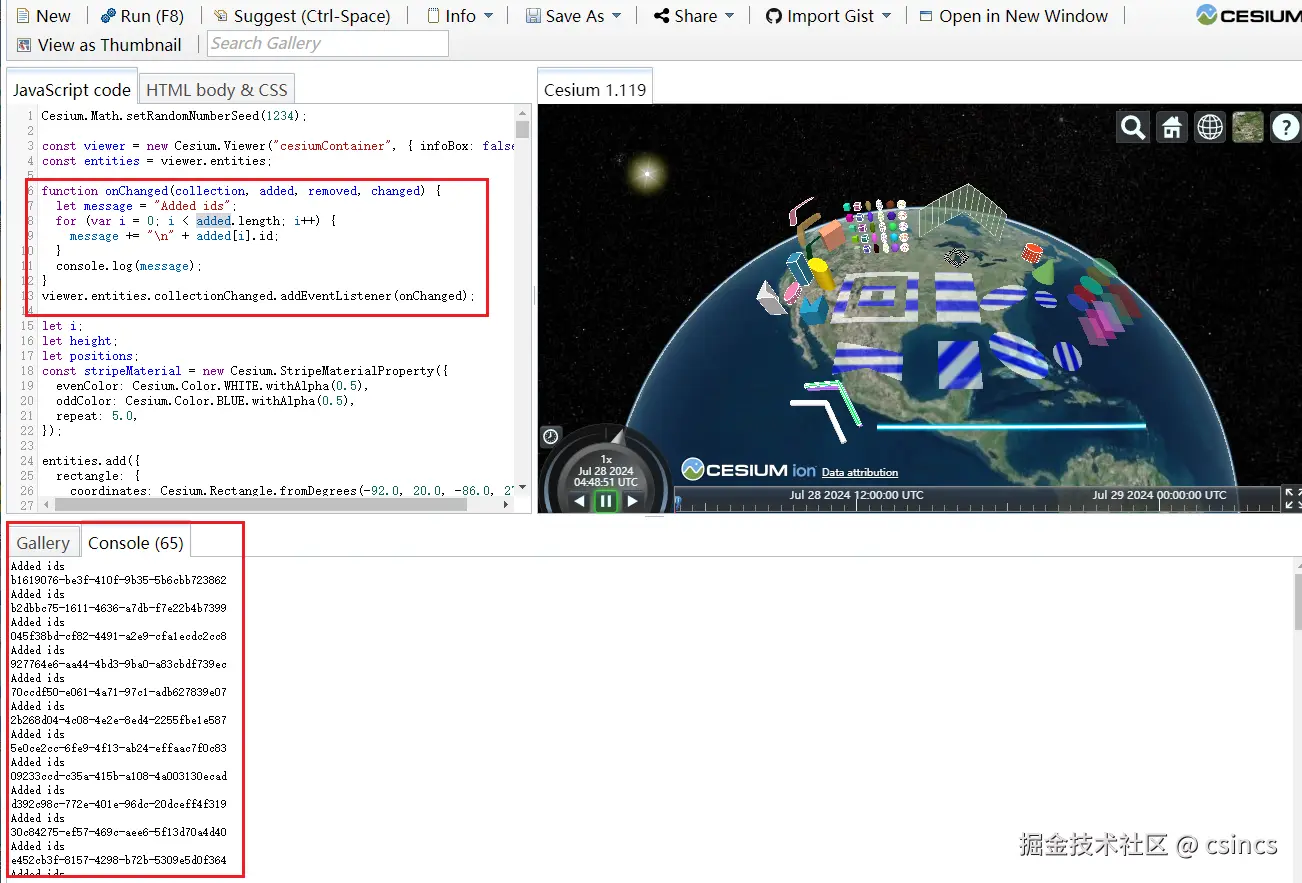Switch to the JavaScript code tab
The height and width of the screenshot is (883, 1302).
tap(71, 89)
